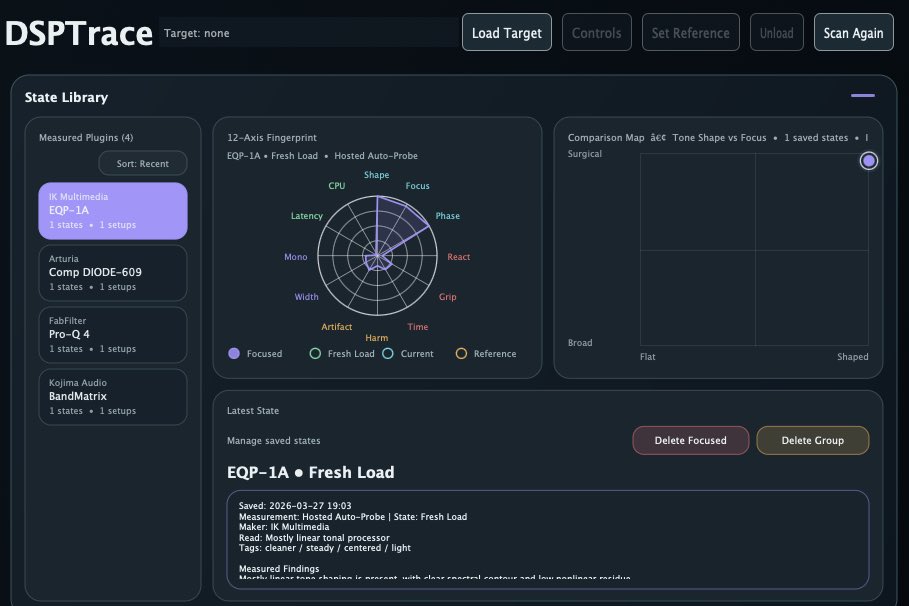The width and height of the screenshot is (909, 606).
Task: Click the Latency axis label
Action: [307, 216]
